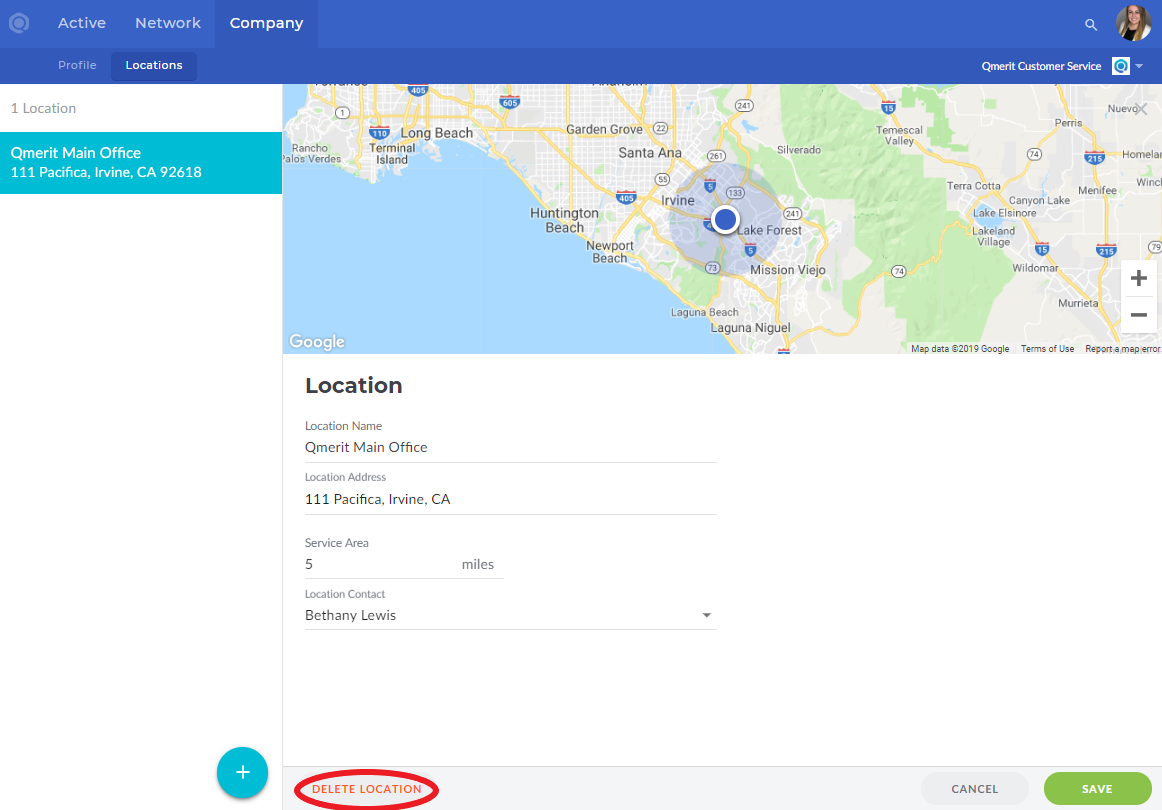Zoom in on the map
This screenshot has height=810, width=1162.
click(1138, 278)
